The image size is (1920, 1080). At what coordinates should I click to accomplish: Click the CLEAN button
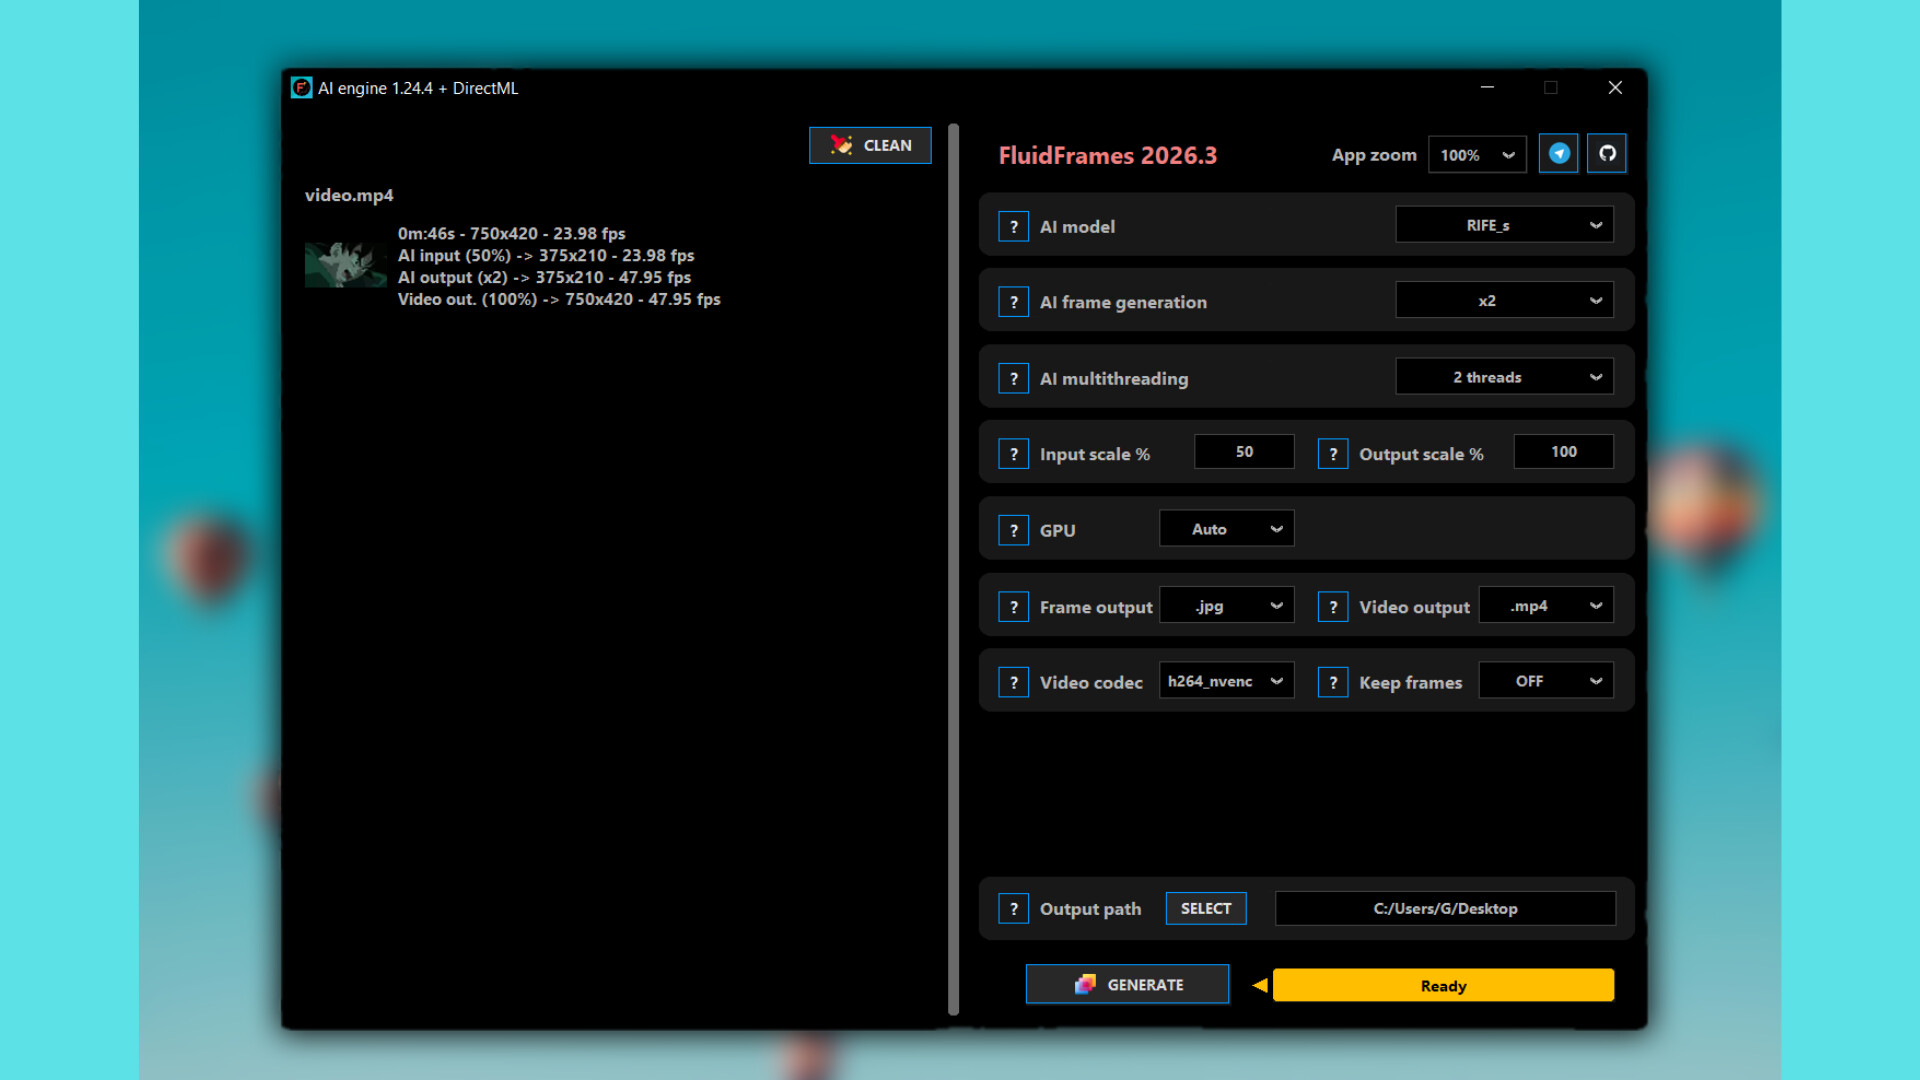(x=870, y=145)
